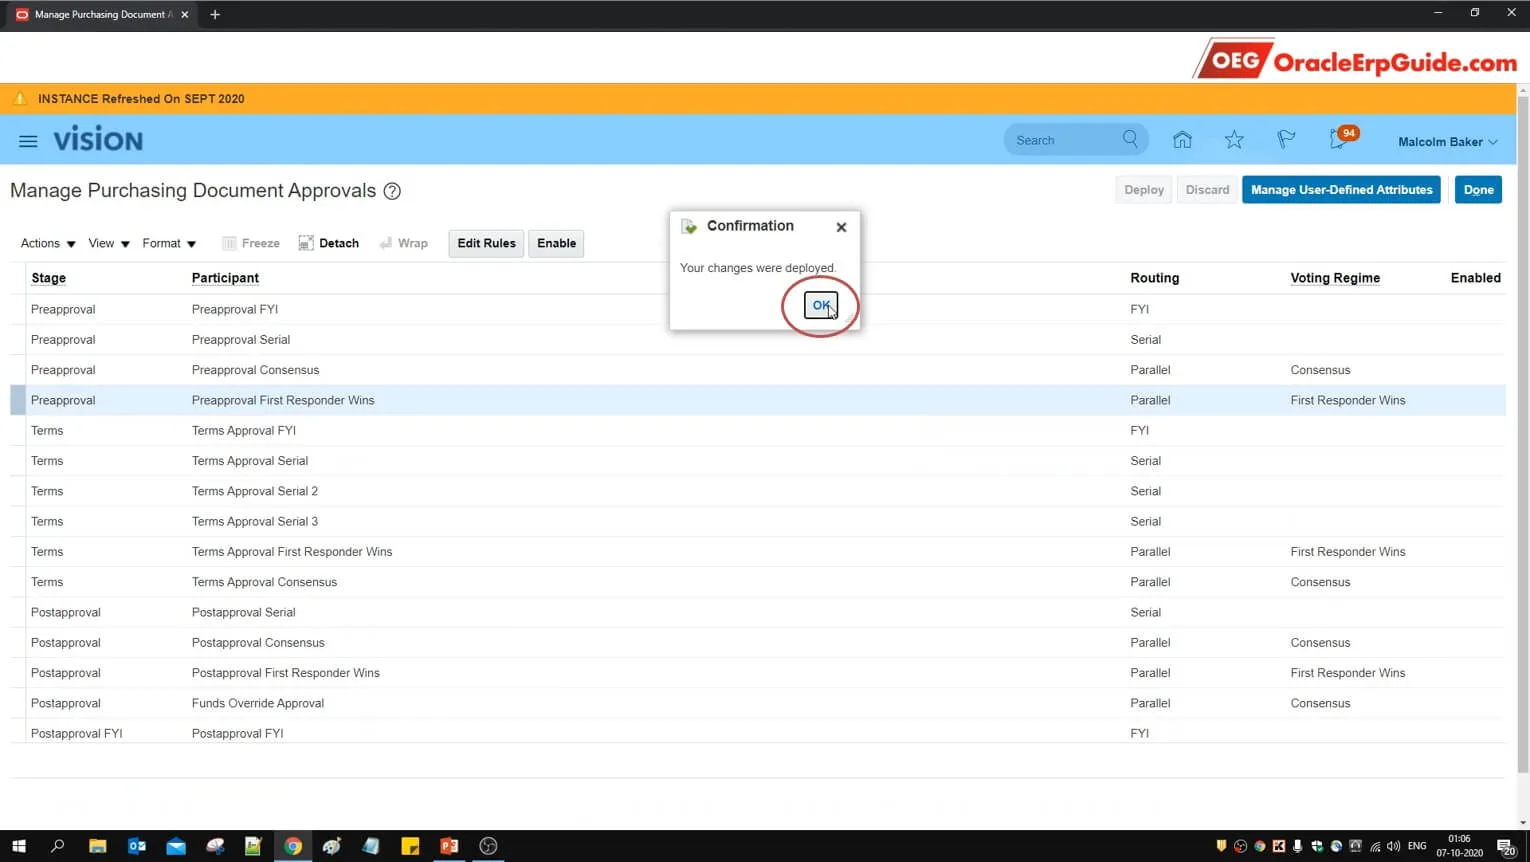The height and width of the screenshot is (862, 1530).
Task: Click the Edit Rules button
Action: pos(486,243)
